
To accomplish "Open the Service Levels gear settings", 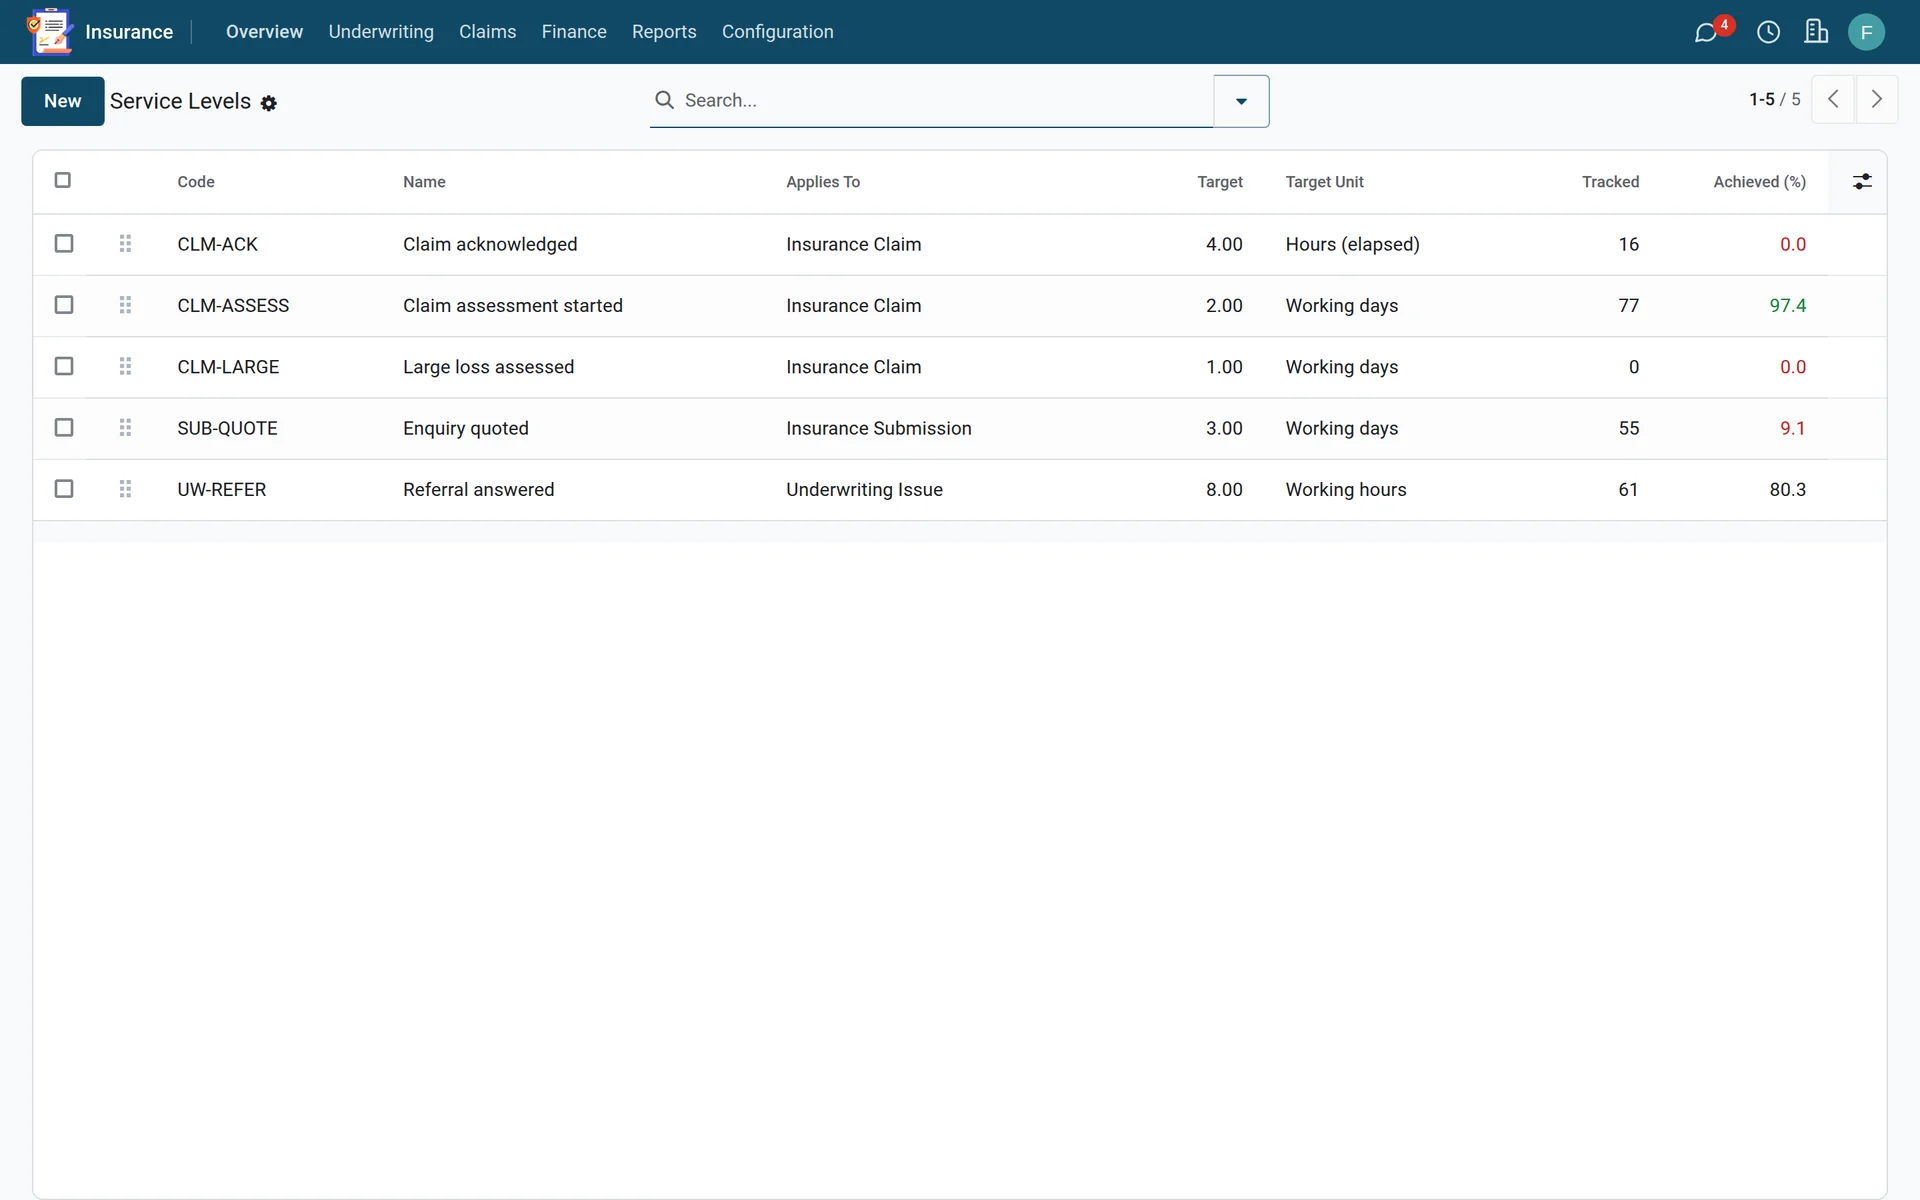I will coord(269,103).
